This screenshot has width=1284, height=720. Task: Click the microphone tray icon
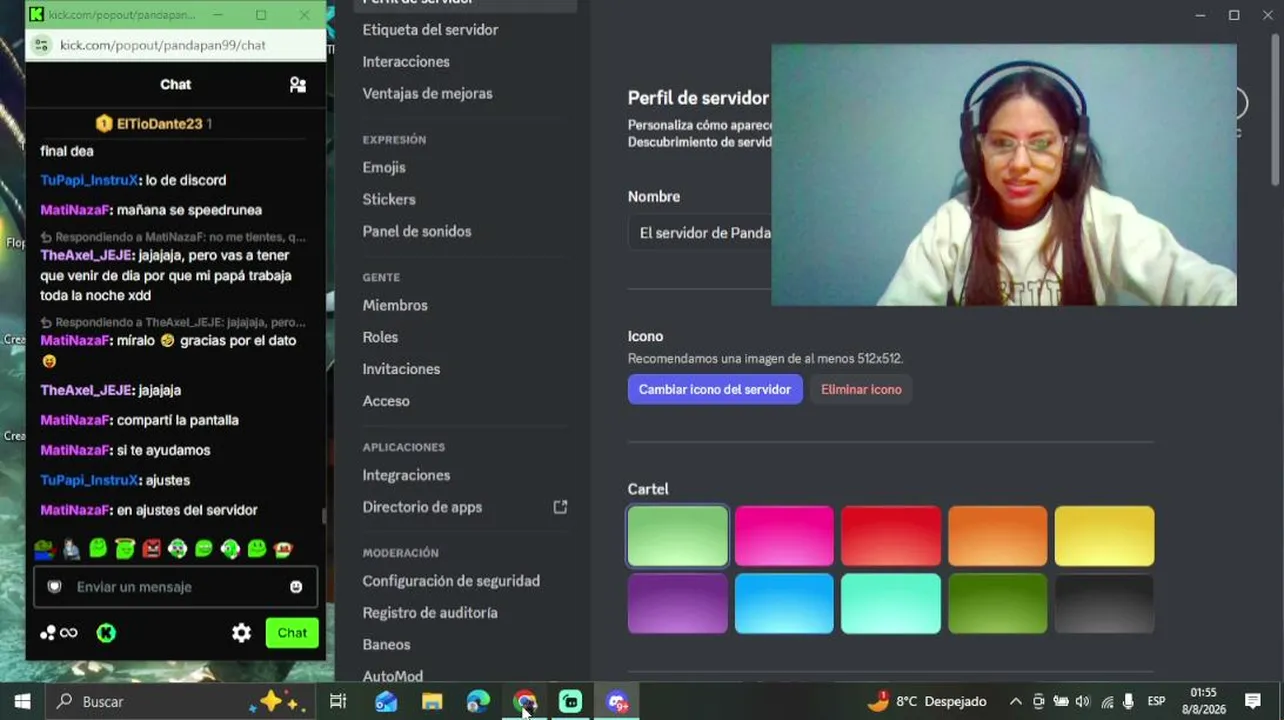click(1128, 702)
